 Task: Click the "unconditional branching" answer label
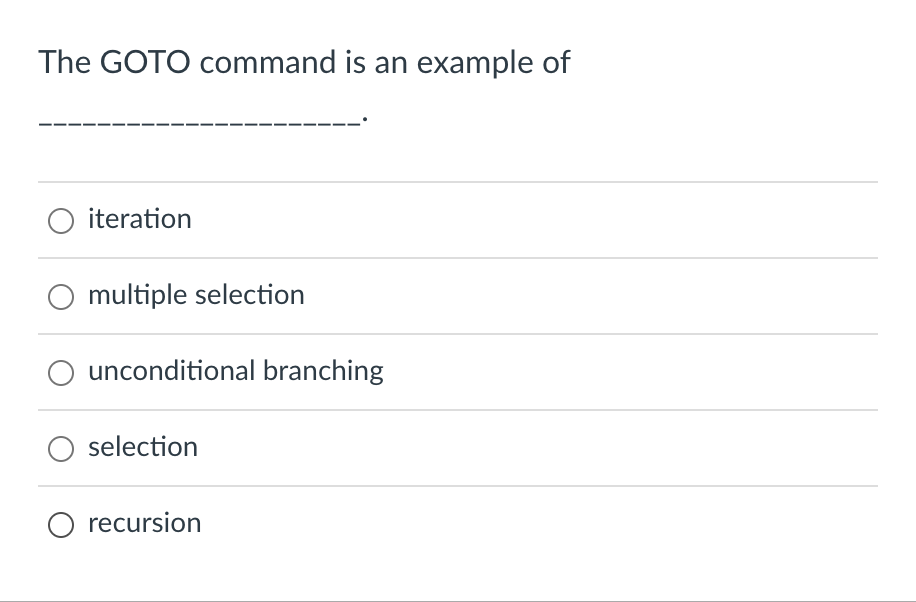(236, 371)
